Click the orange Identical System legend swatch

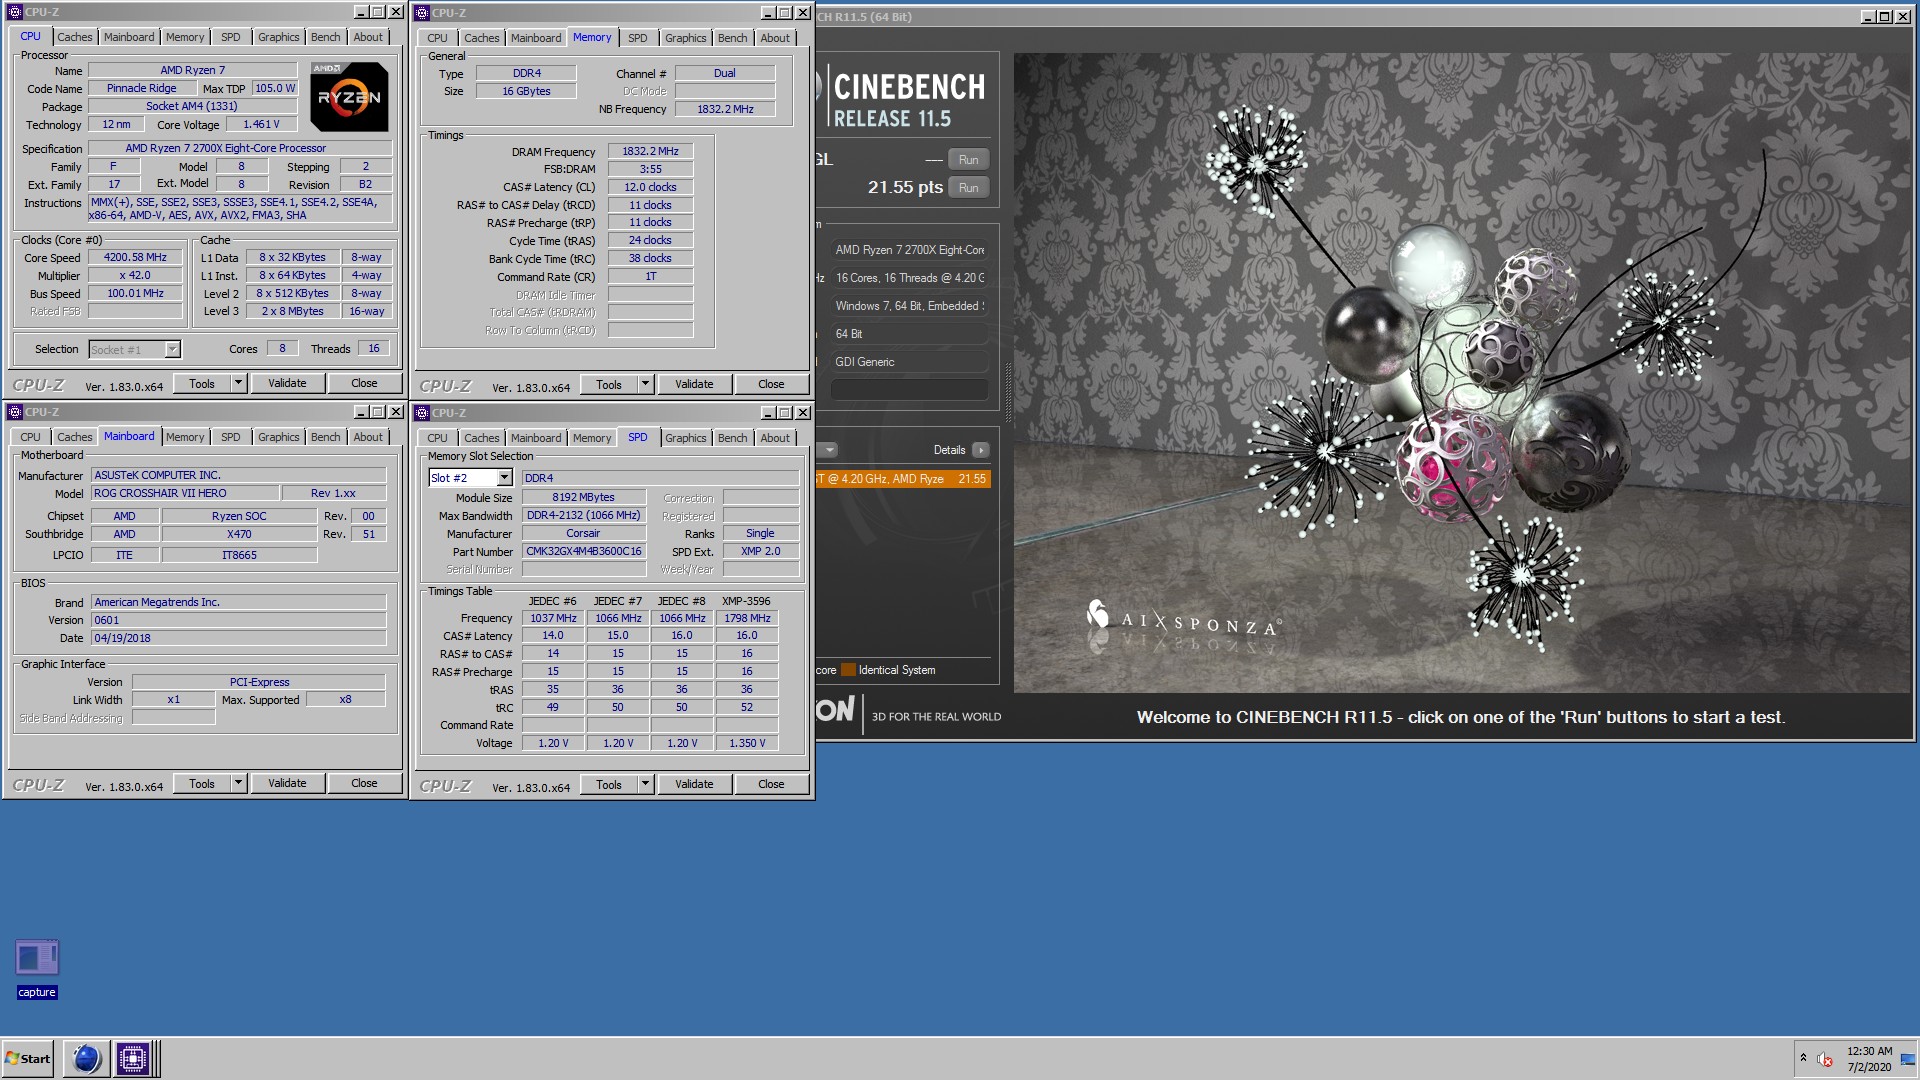pos(848,670)
